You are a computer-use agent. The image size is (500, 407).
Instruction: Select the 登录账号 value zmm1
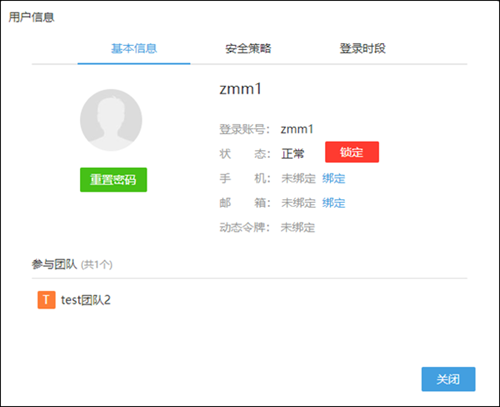coord(297,129)
